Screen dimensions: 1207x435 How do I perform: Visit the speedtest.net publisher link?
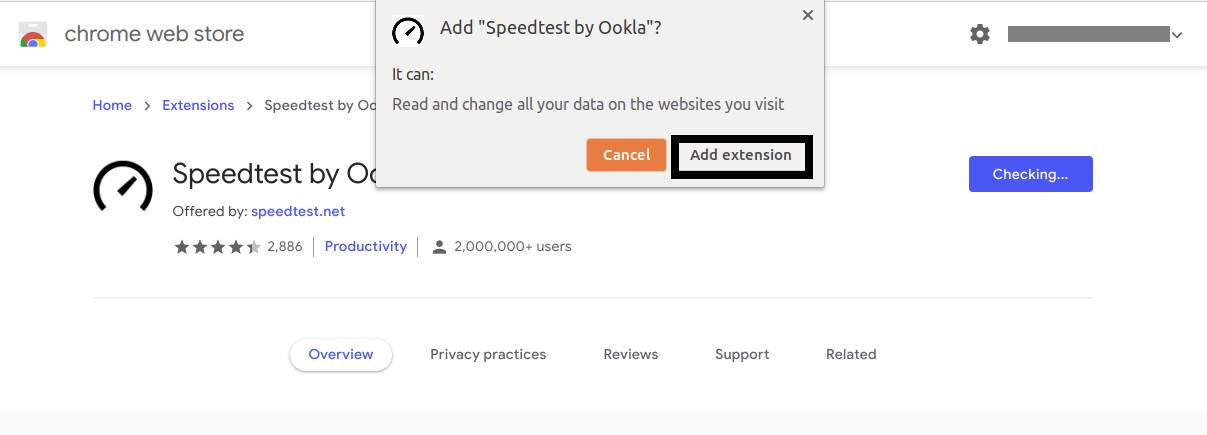(298, 212)
